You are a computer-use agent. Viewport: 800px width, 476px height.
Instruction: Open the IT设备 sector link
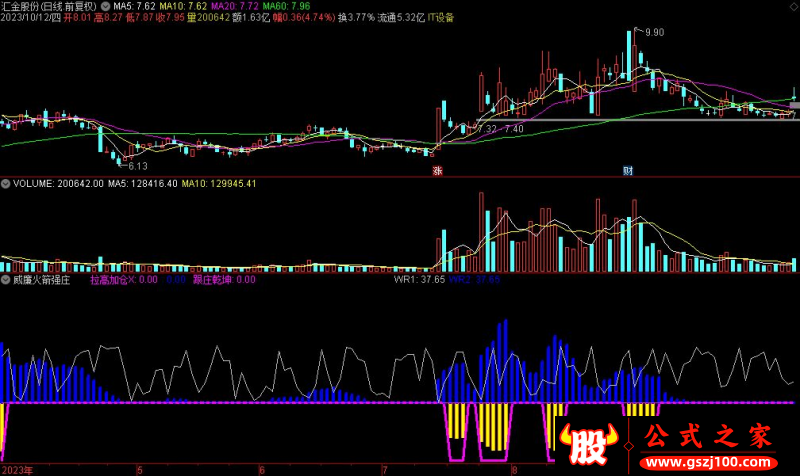(x=441, y=17)
